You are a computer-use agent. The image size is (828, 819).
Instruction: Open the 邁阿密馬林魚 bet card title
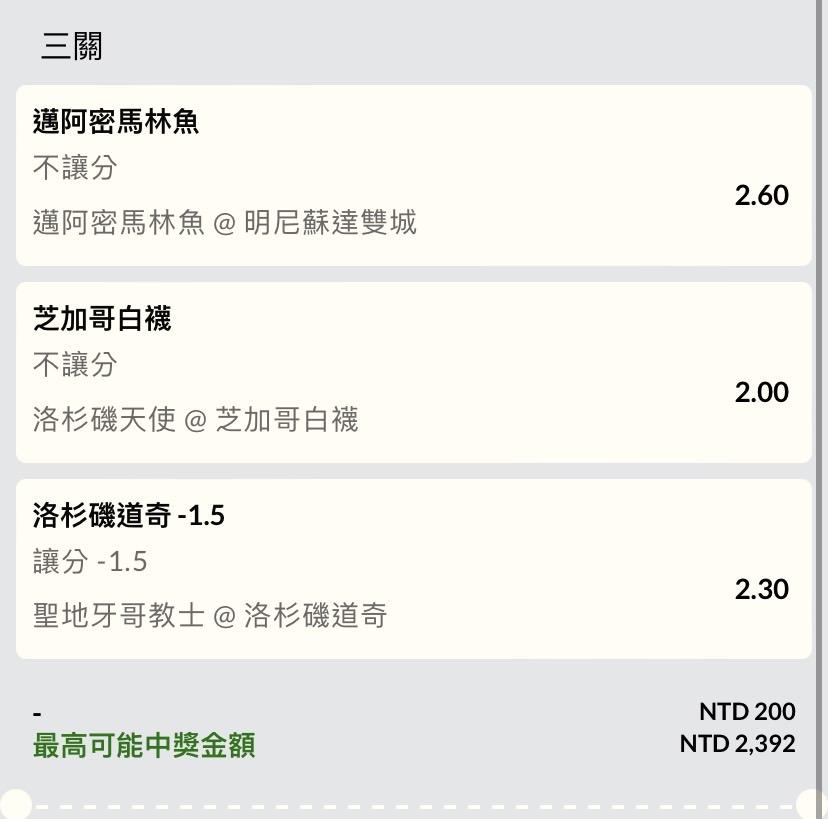click(116, 121)
